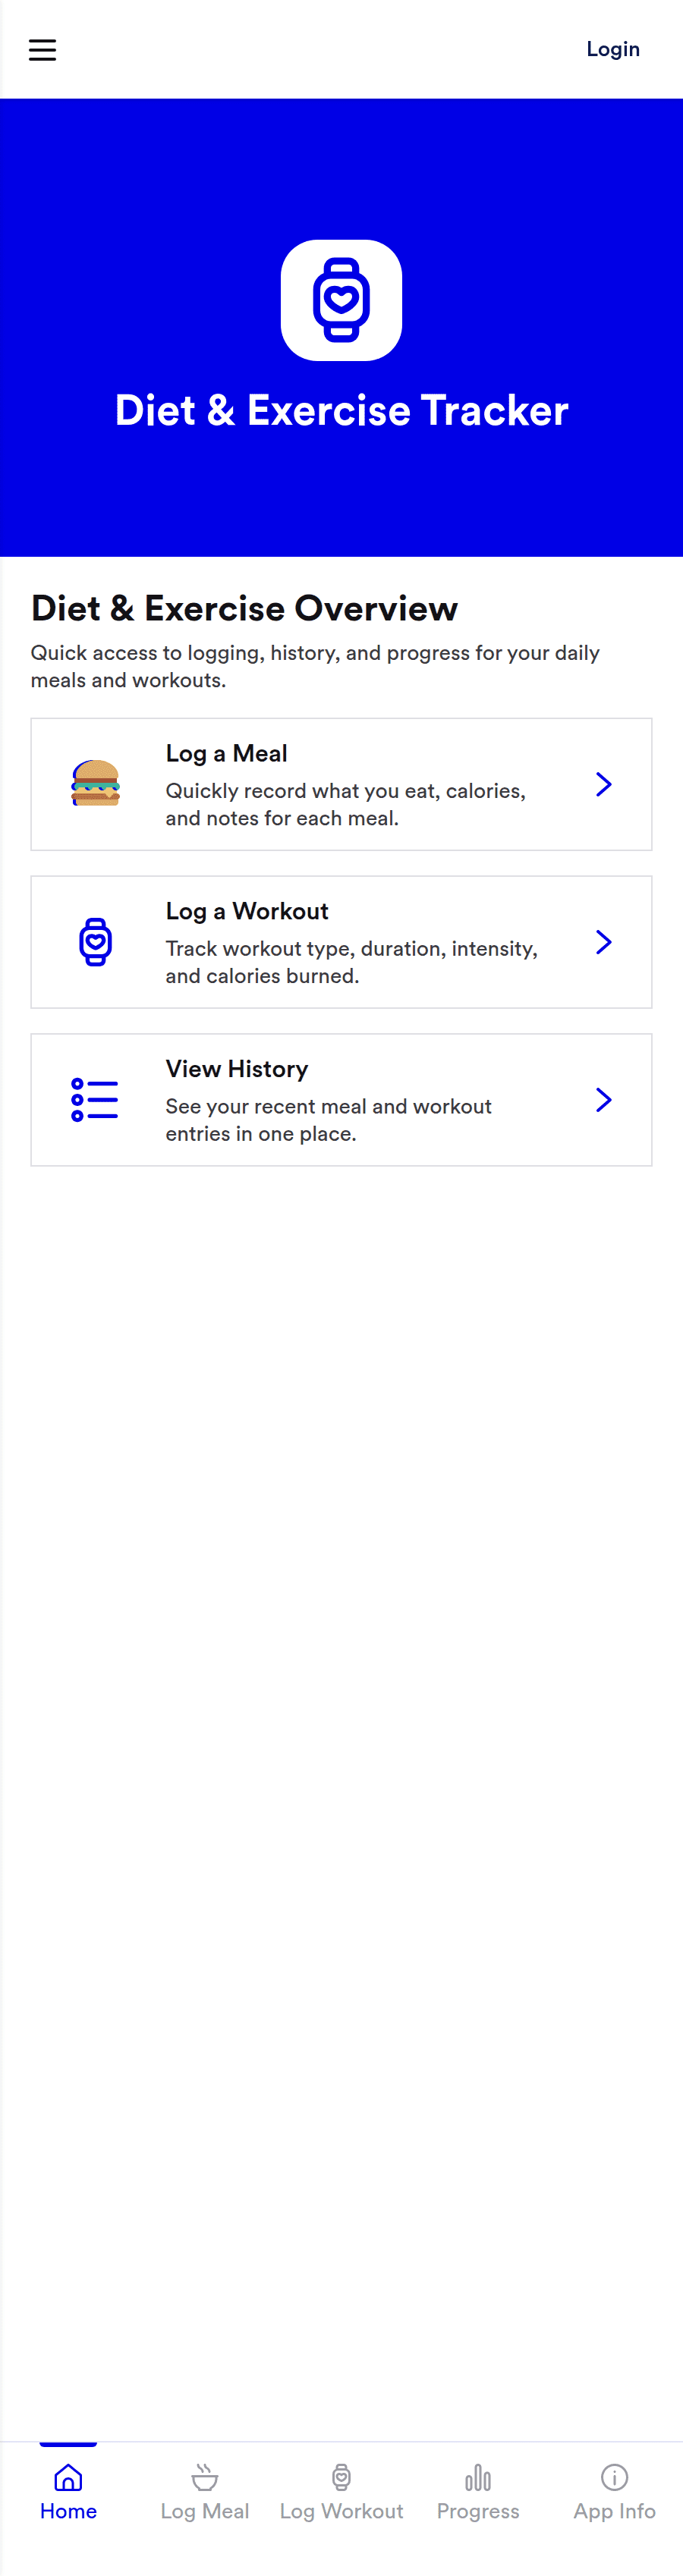Open the View History card title
The height and width of the screenshot is (2576, 683).
pos(237,1069)
